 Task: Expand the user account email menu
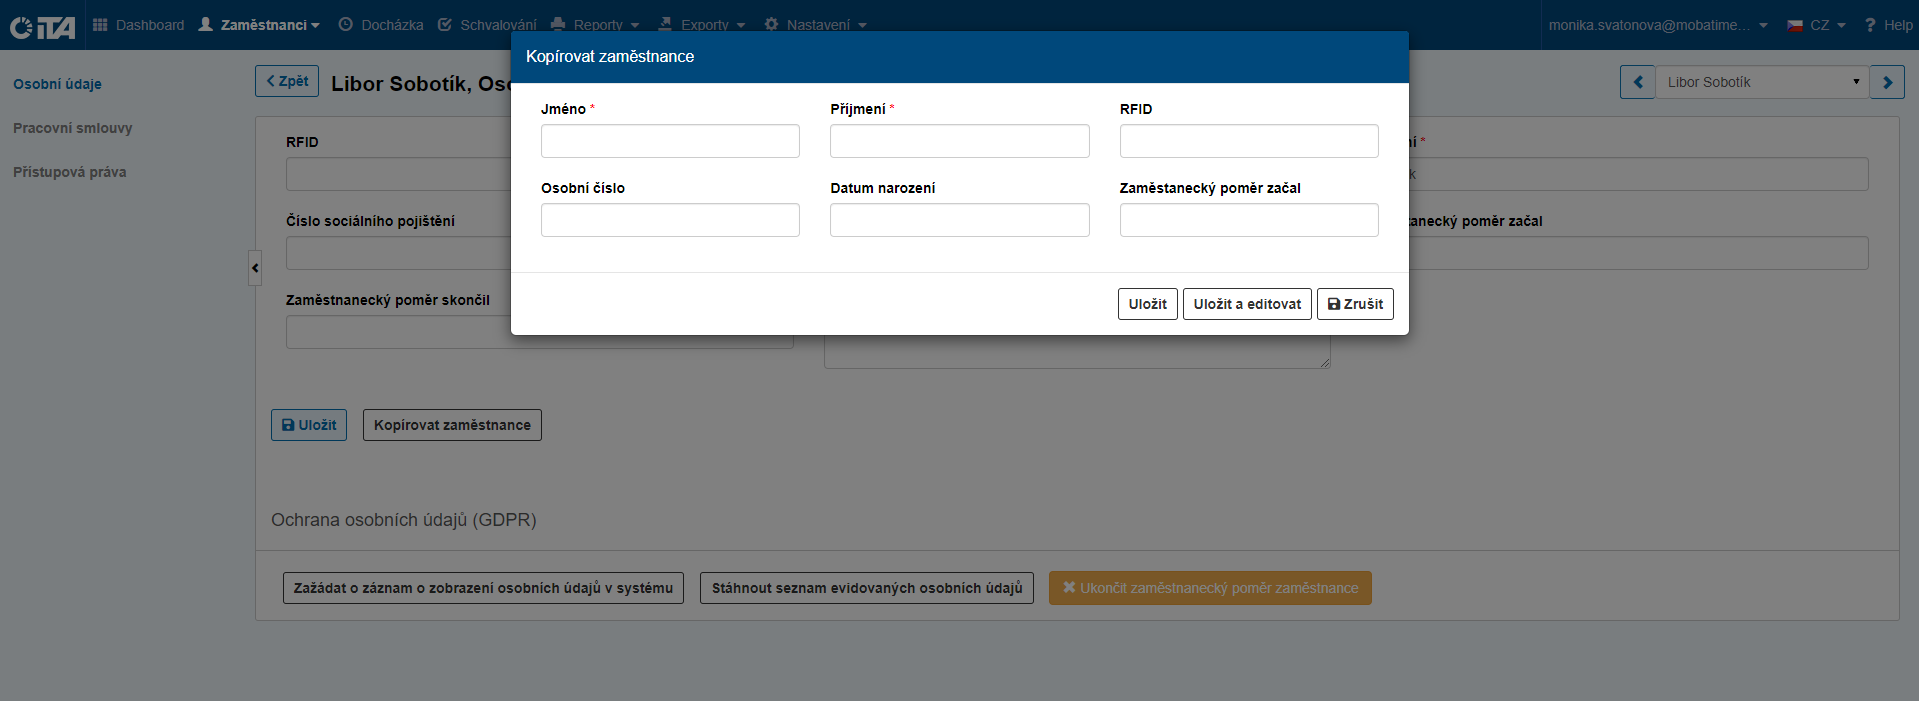pos(1658,25)
